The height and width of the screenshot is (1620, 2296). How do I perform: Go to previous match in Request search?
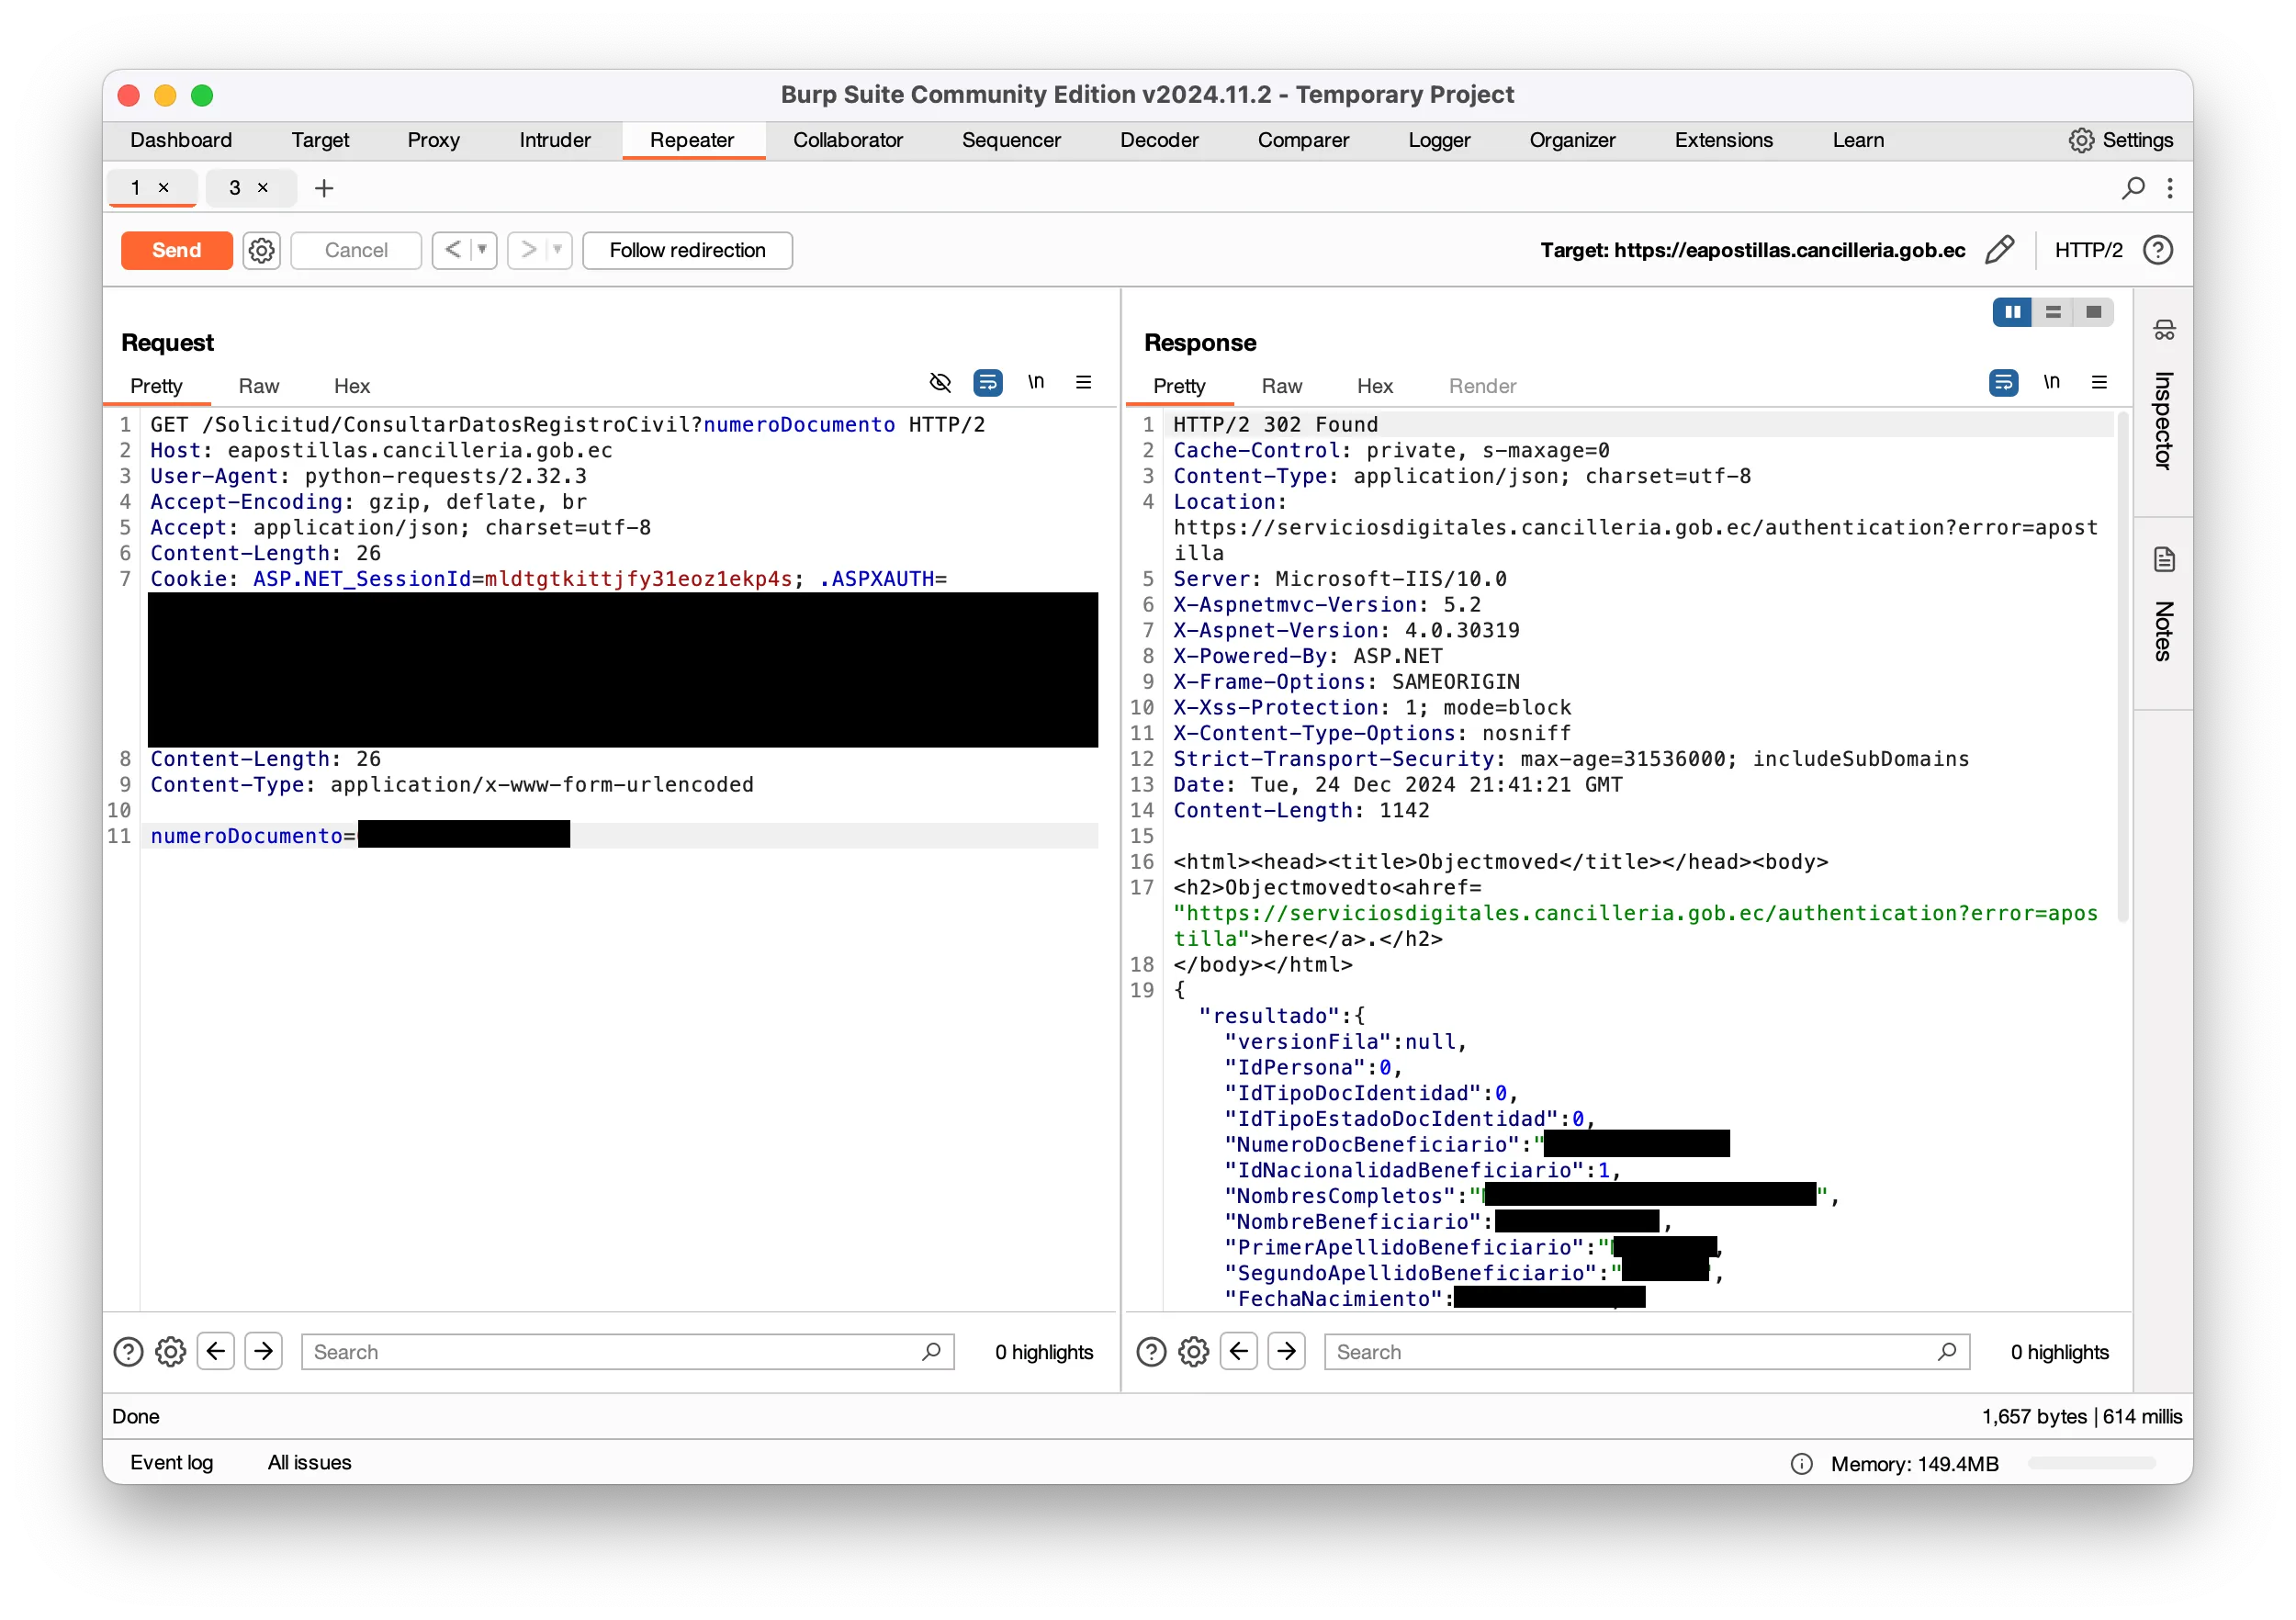click(216, 1352)
